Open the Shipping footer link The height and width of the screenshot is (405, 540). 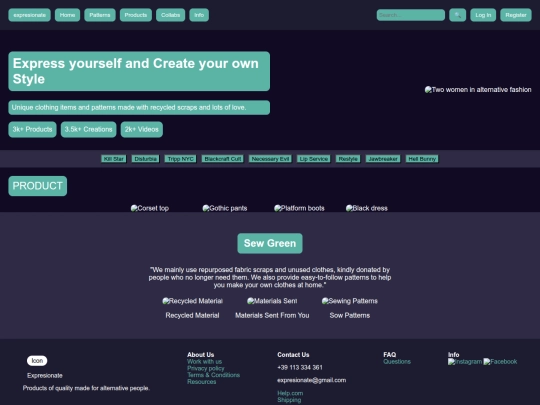pos(289,400)
